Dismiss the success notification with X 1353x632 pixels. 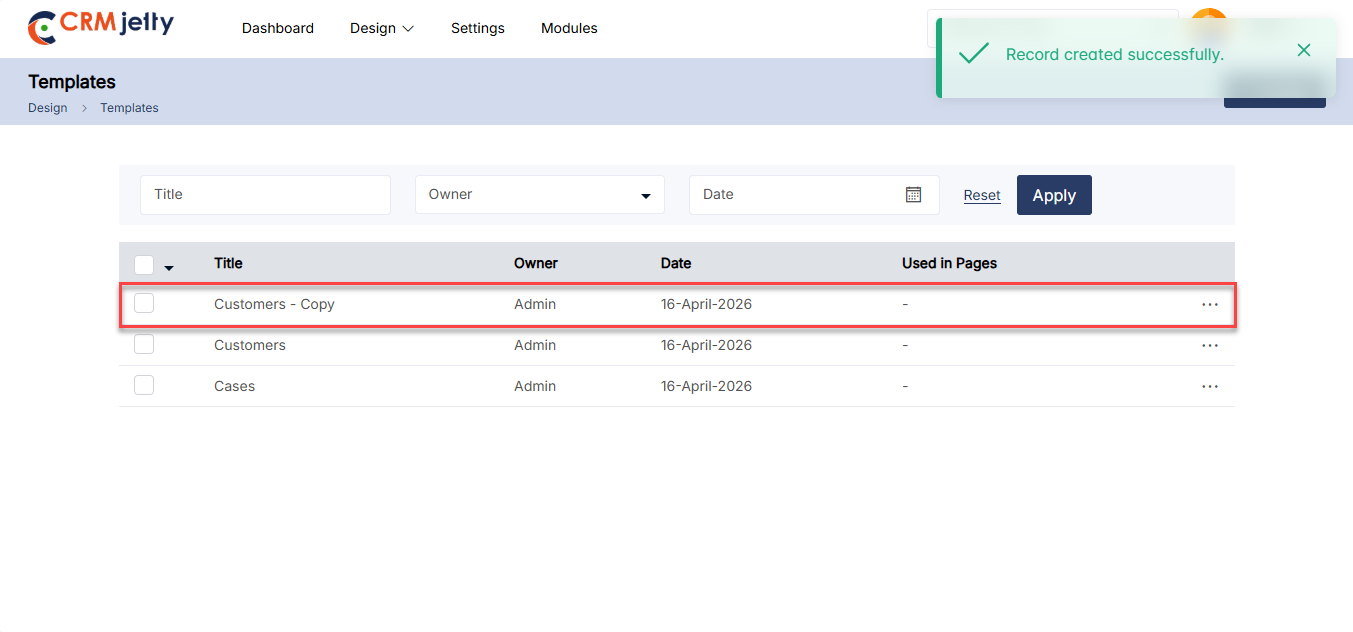click(1303, 50)
